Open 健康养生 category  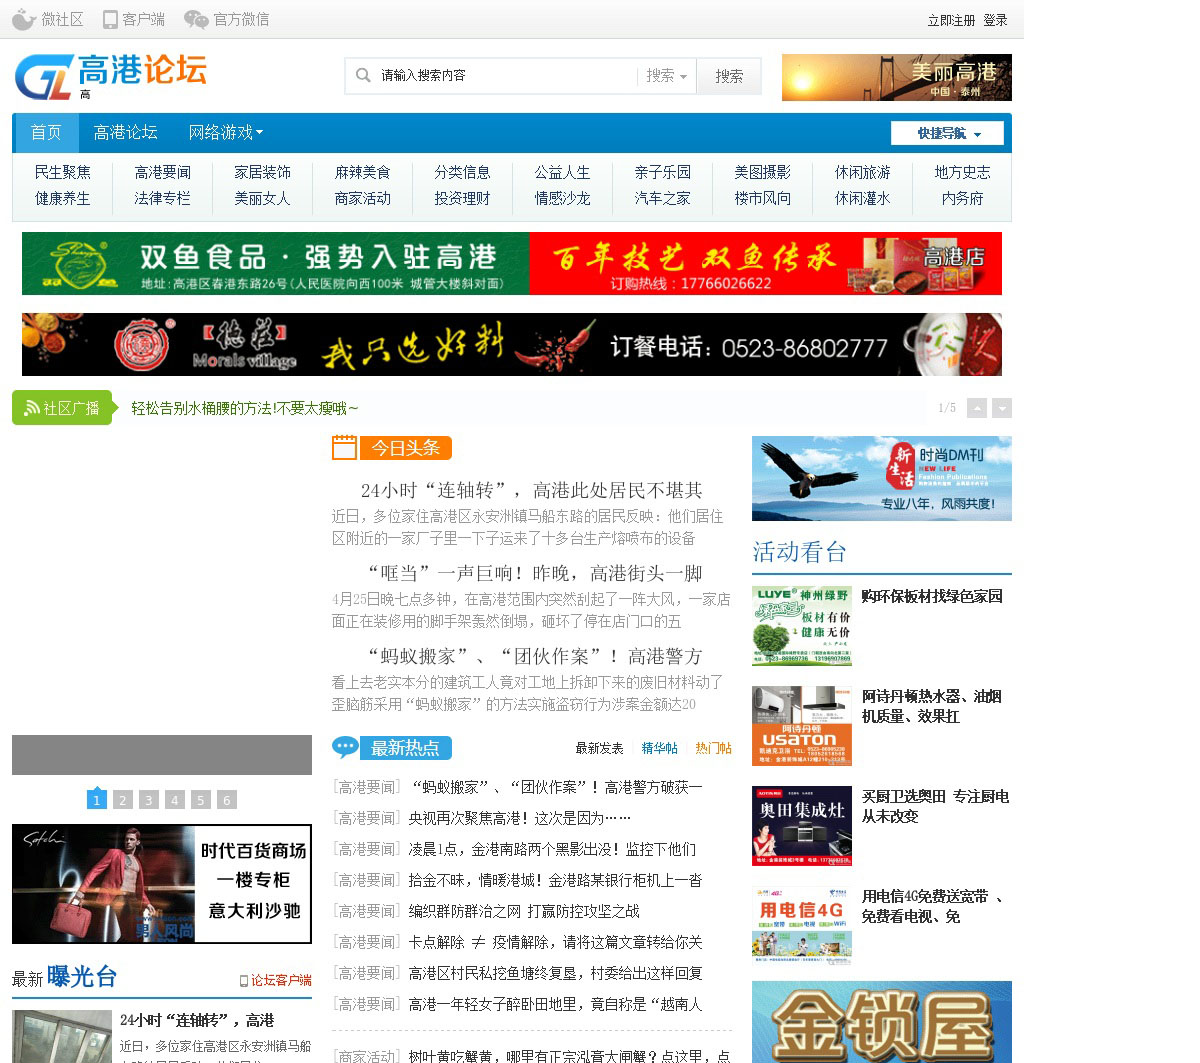pos(62,198)
